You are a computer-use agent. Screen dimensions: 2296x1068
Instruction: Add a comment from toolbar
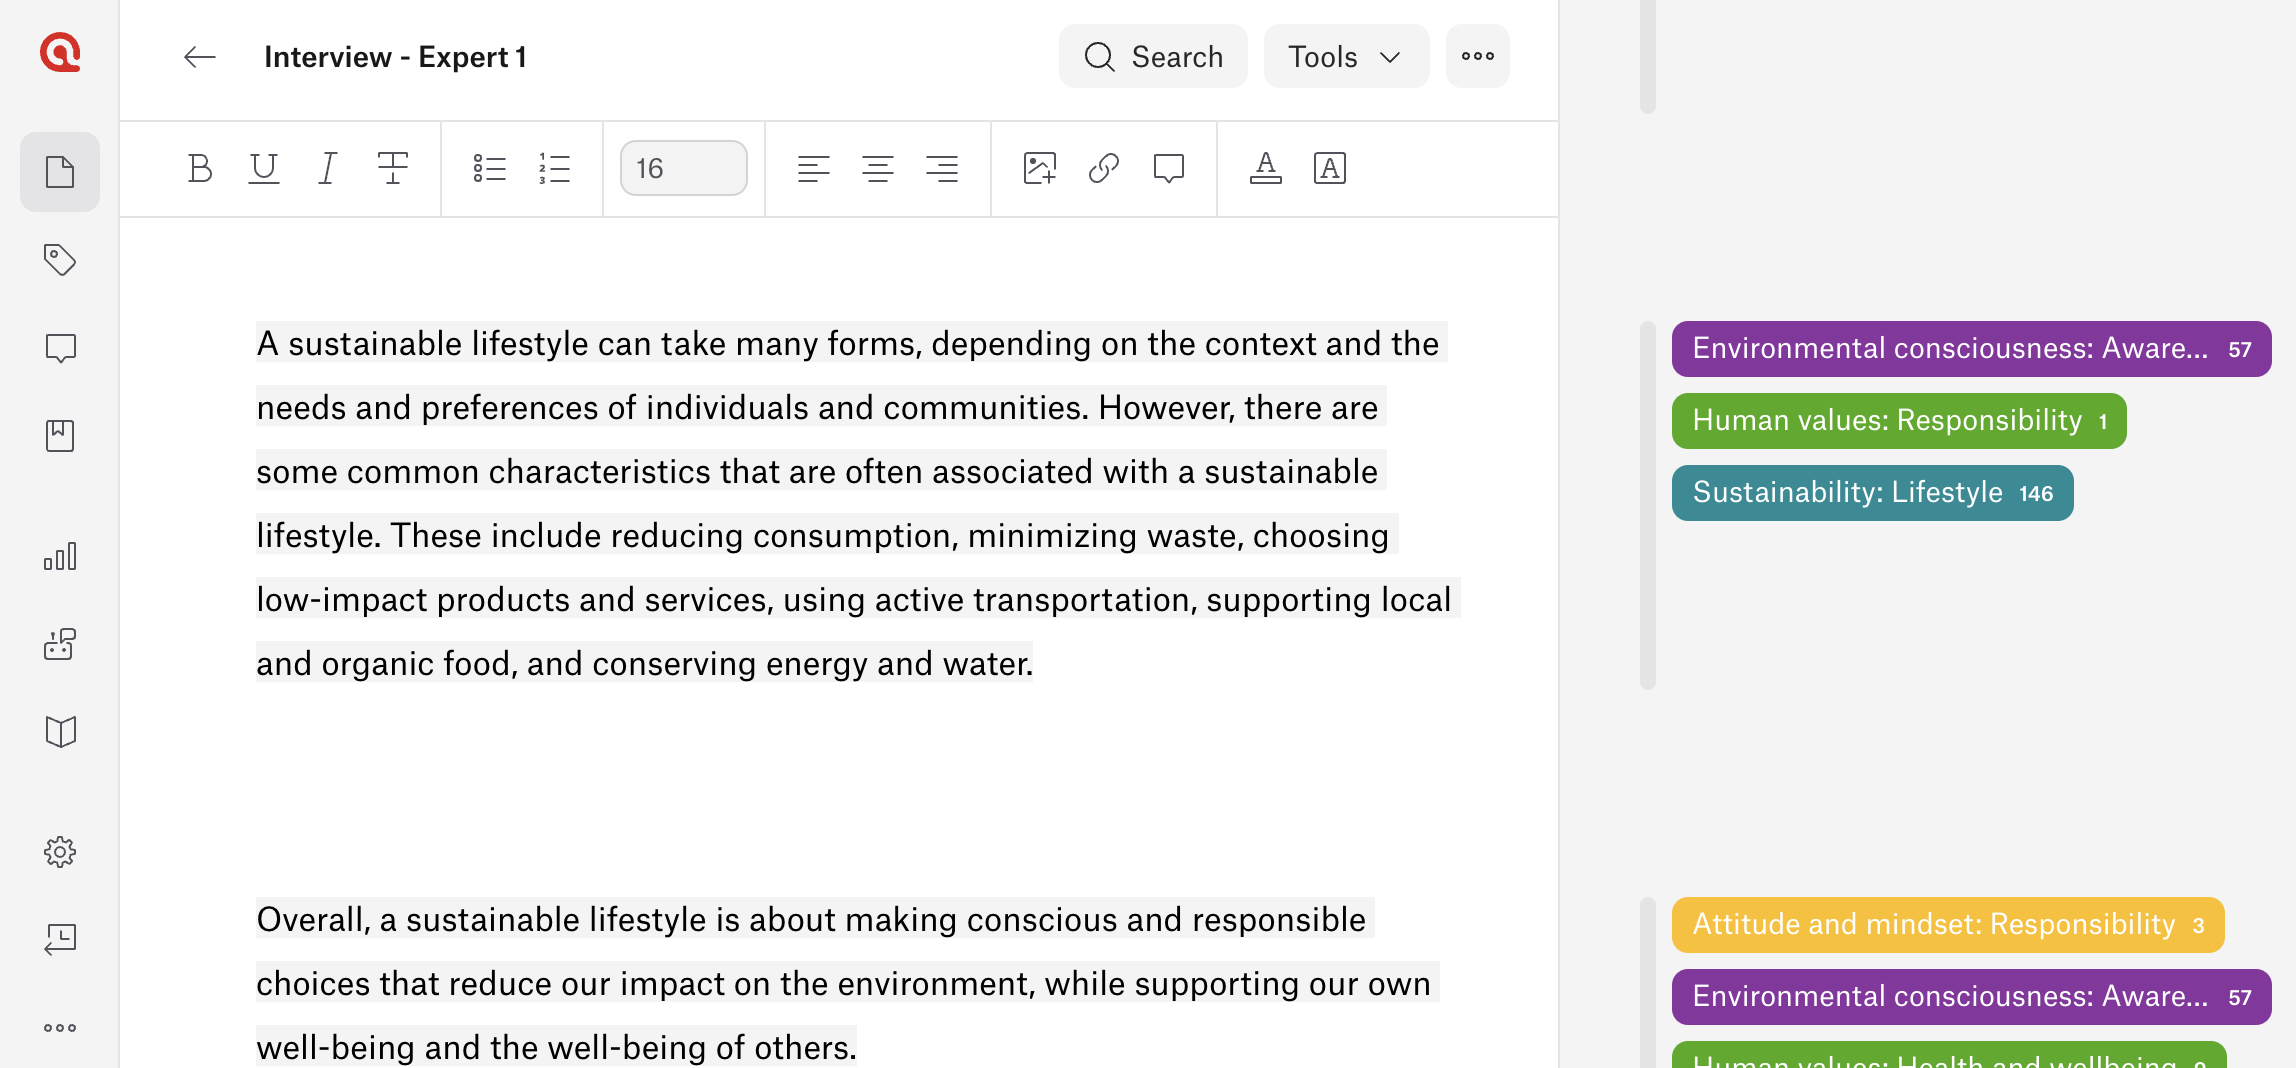pyautogui.click(x=1168, y=168)
